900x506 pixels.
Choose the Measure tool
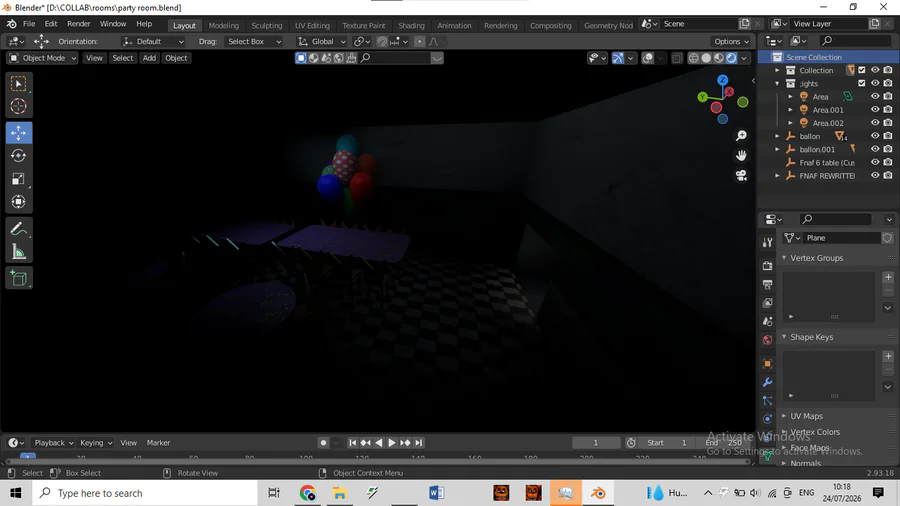18,252
